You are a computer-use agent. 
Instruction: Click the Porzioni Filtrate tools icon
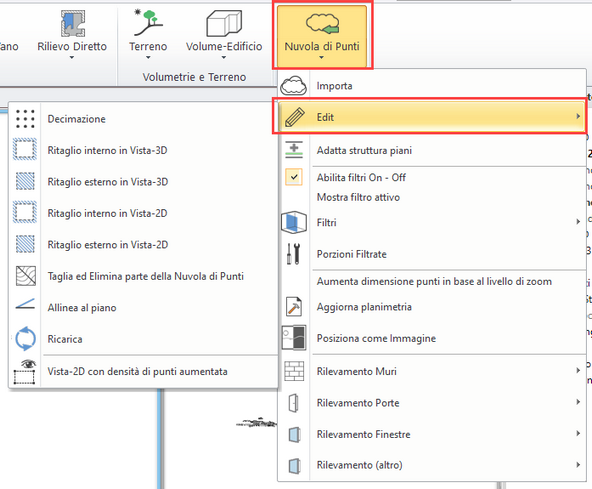[x=294, y=254]
